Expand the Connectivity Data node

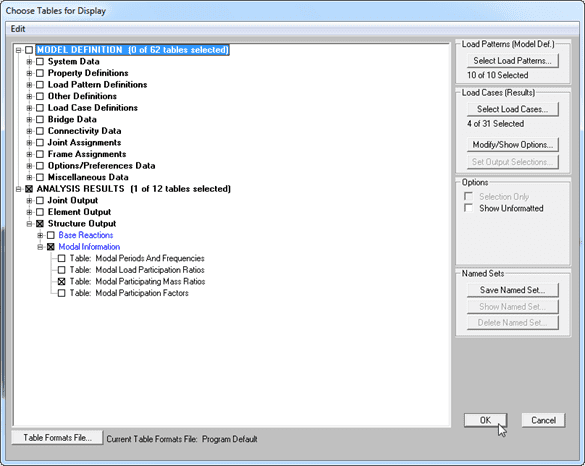point(29,131)
